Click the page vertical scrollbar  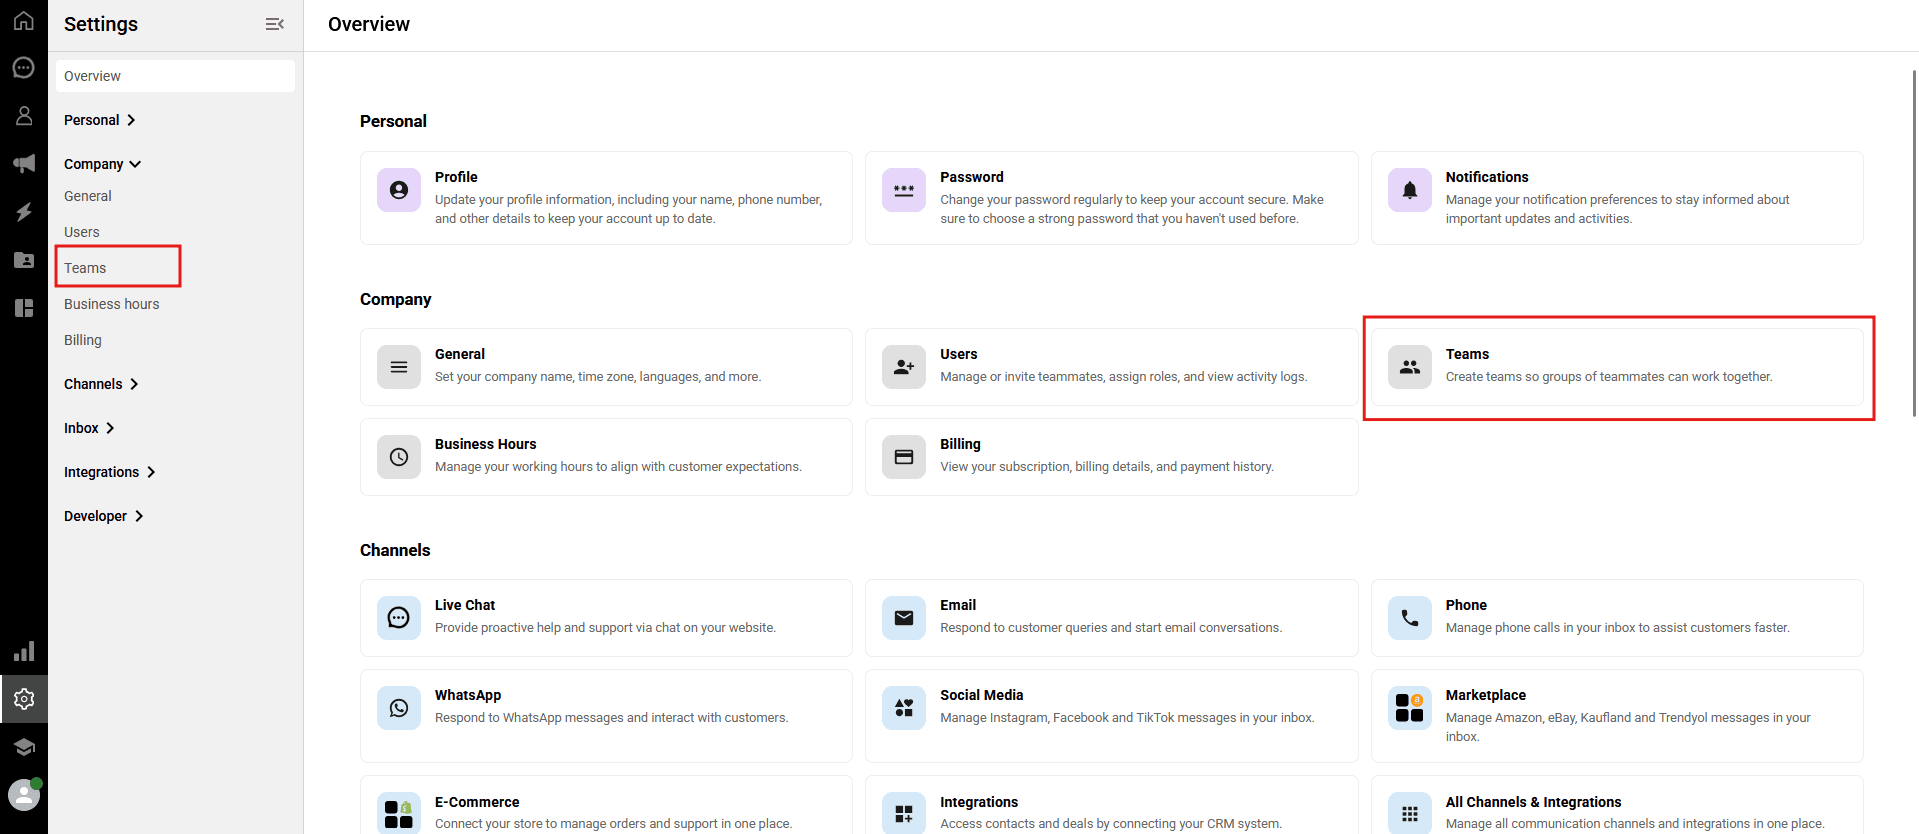[x=1914, y=243]
